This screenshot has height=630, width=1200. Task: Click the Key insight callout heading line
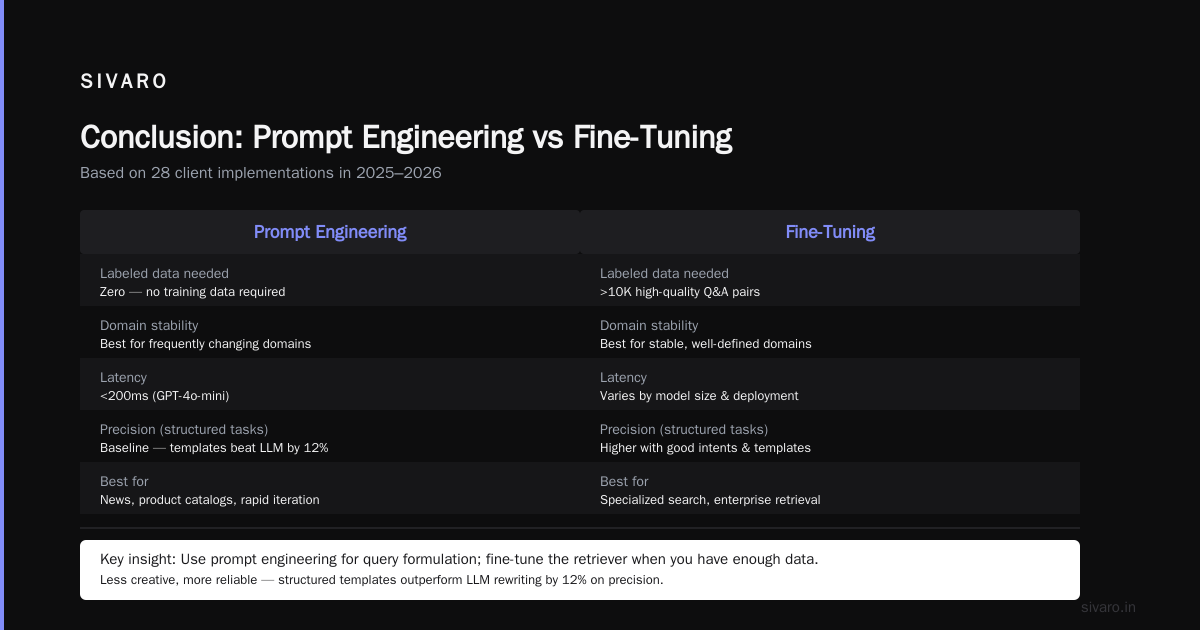coord(459,559)
